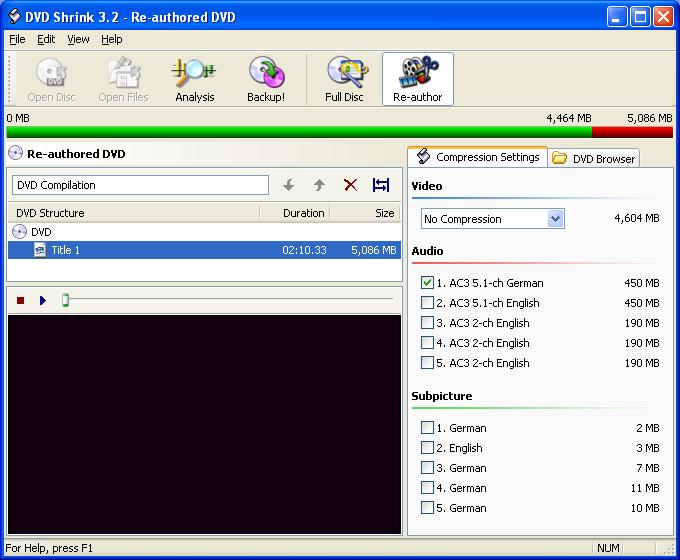This screenshot has width=680, height=560.
Task: Open the video compression dropdown
Action: tap(556, 219)
